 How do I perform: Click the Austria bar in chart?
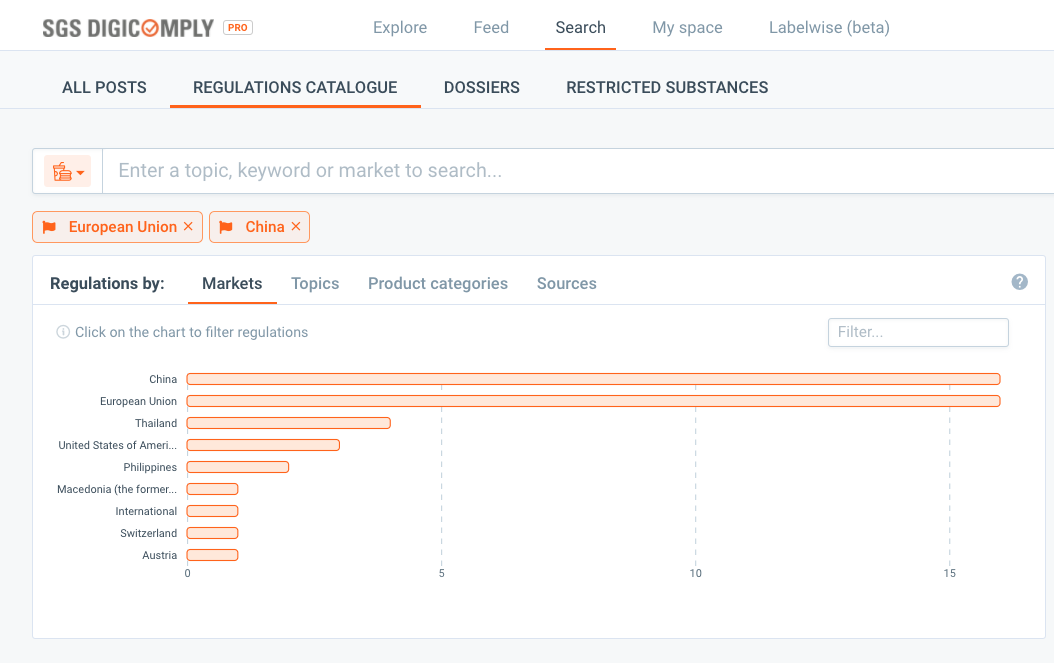212,555
